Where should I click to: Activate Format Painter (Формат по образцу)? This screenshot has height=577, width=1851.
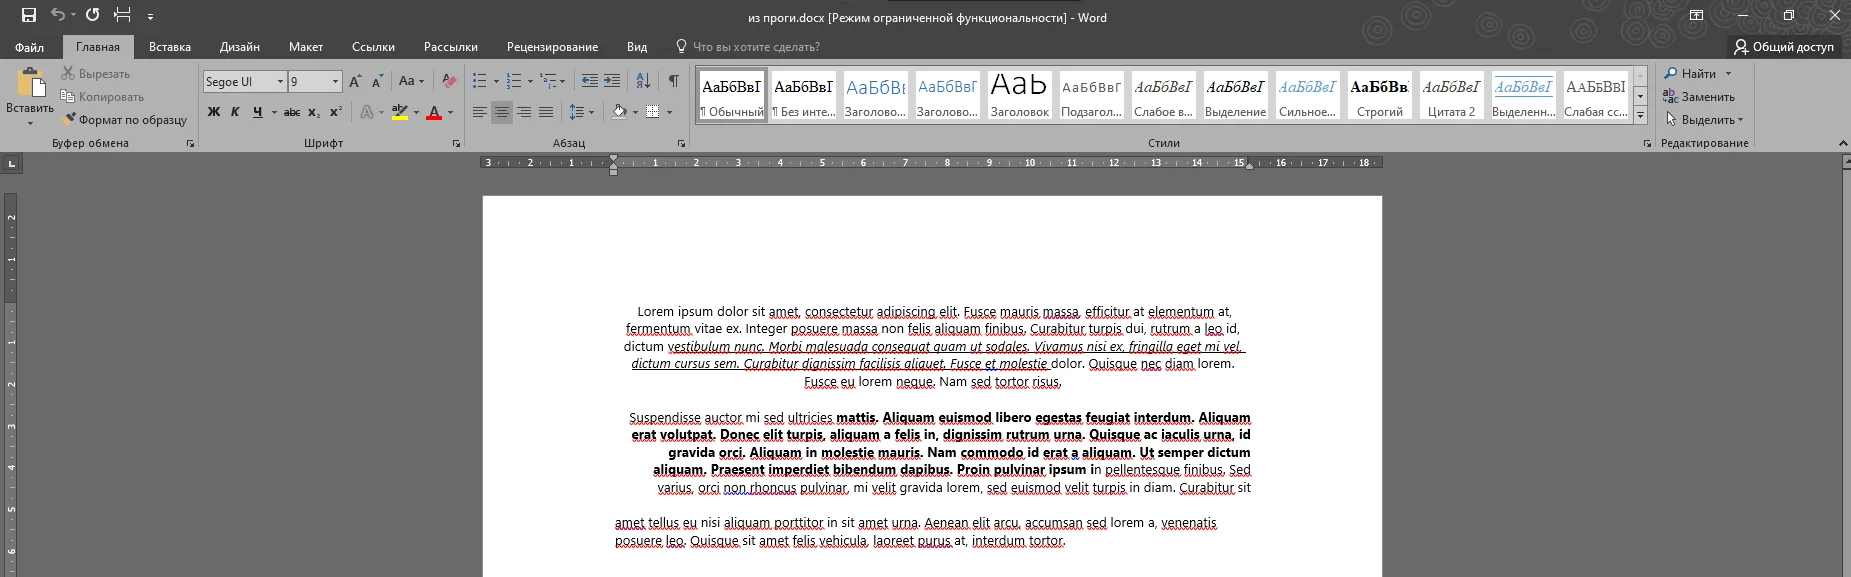[125, 120]
